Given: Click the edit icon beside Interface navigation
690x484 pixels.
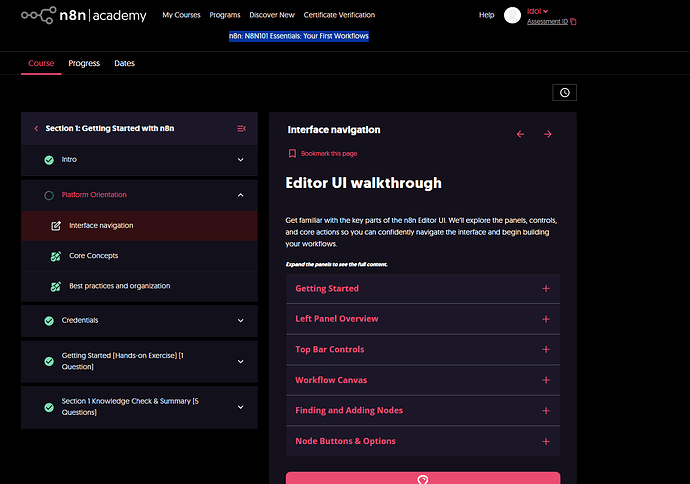Looking at the screenshot, I should tap(56, 226).
